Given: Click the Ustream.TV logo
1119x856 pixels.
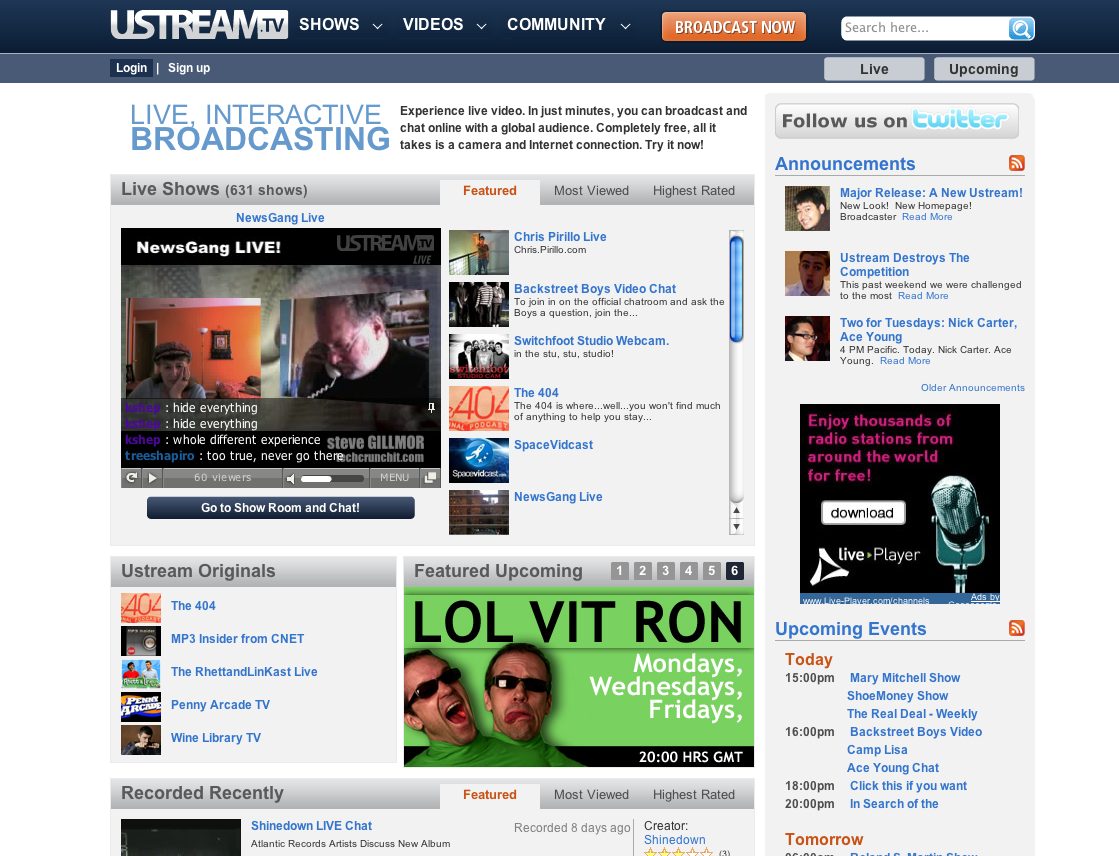Looking at the screenshot, I should pyautogui.click(x=199, y=24).
